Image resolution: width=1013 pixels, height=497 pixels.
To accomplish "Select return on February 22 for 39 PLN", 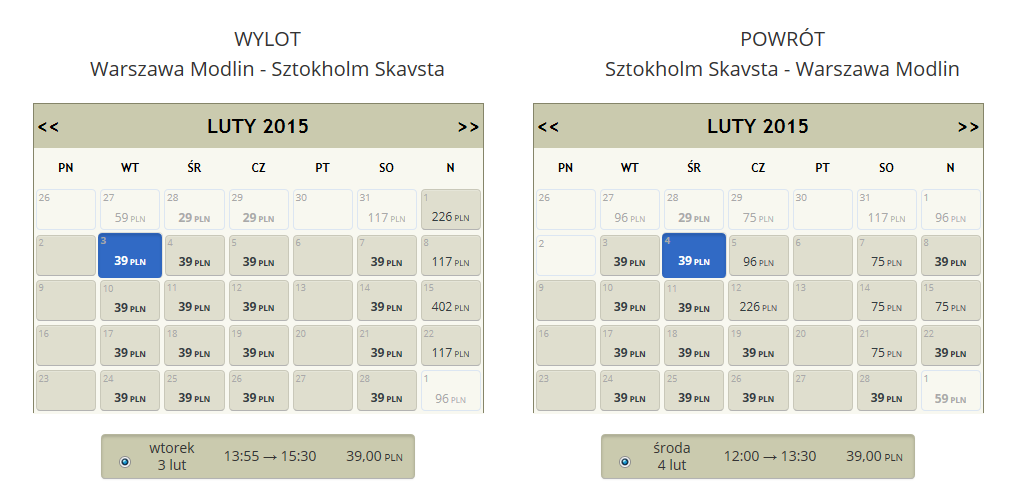I will (951, 346).
